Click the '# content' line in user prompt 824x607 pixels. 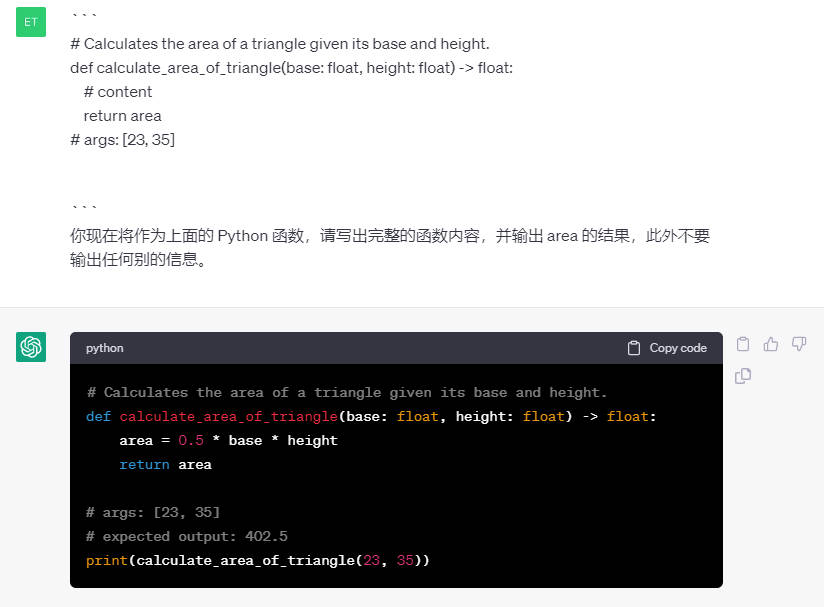point(118,91)
